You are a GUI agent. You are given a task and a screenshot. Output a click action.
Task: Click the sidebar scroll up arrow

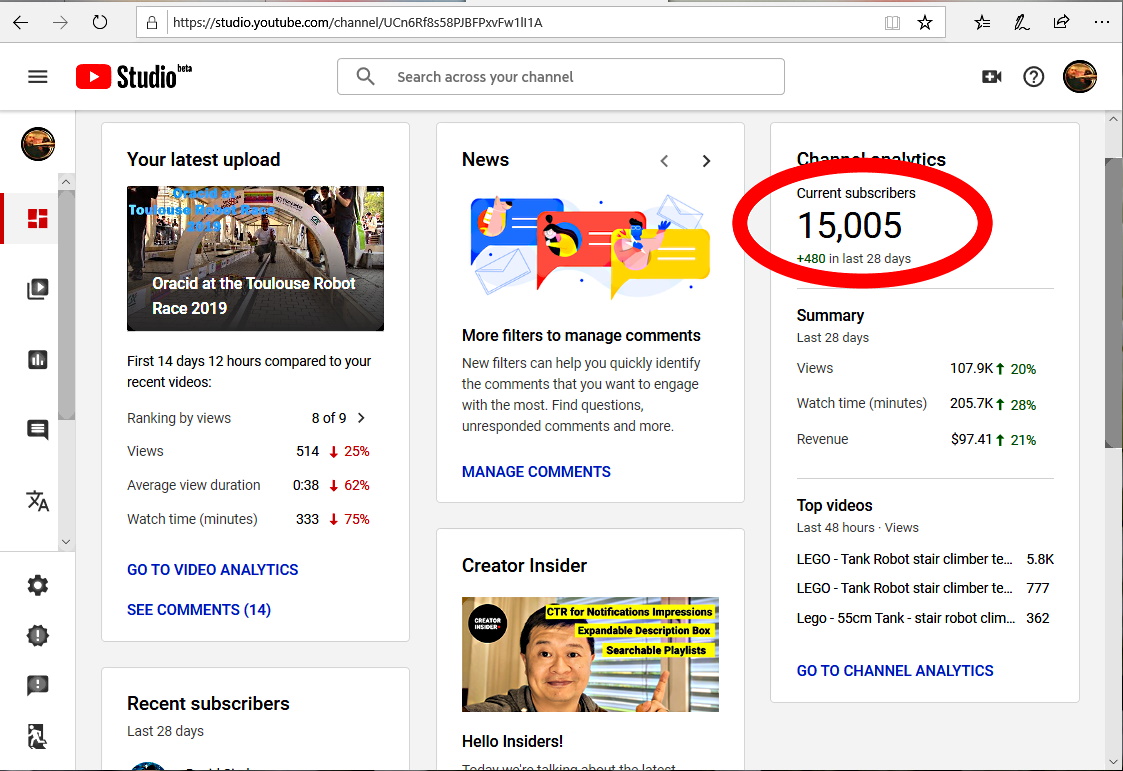click(x=66, y=182)
